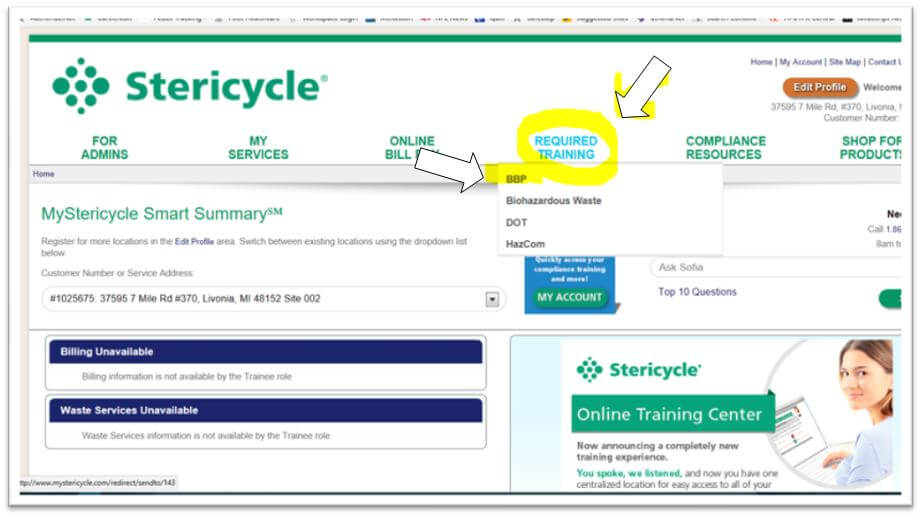
Task: Click the Home breadcrumb link
Action: click(43, 174)
